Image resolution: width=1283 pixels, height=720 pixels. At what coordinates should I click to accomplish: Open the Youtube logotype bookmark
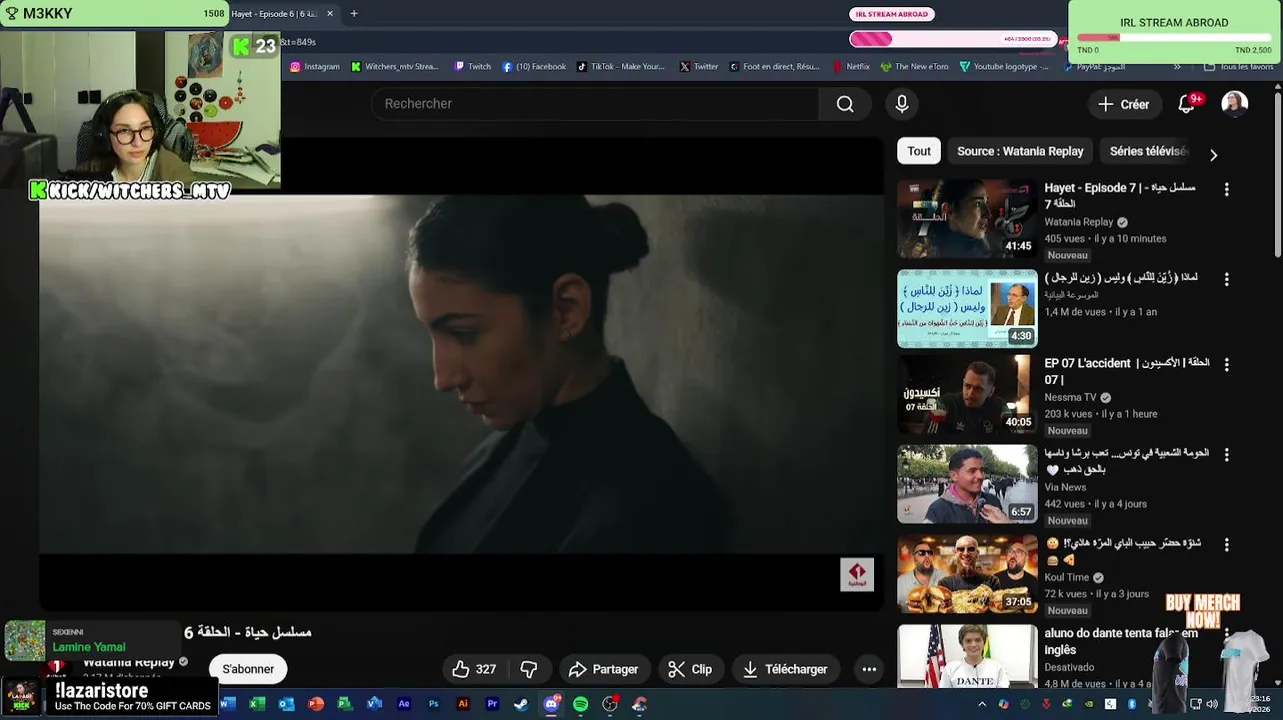tap(1004, 67)
